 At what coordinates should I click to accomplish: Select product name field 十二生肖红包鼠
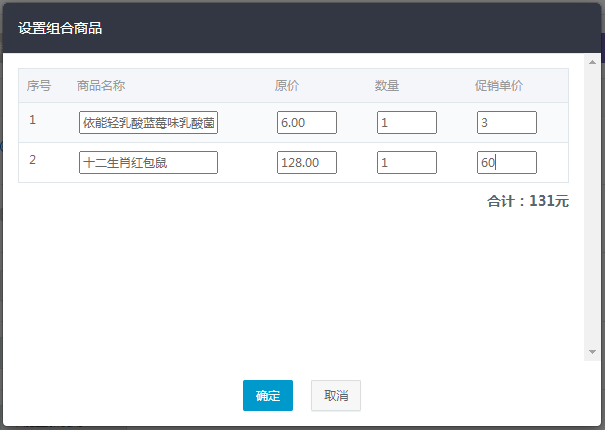(x=149, y=163)
